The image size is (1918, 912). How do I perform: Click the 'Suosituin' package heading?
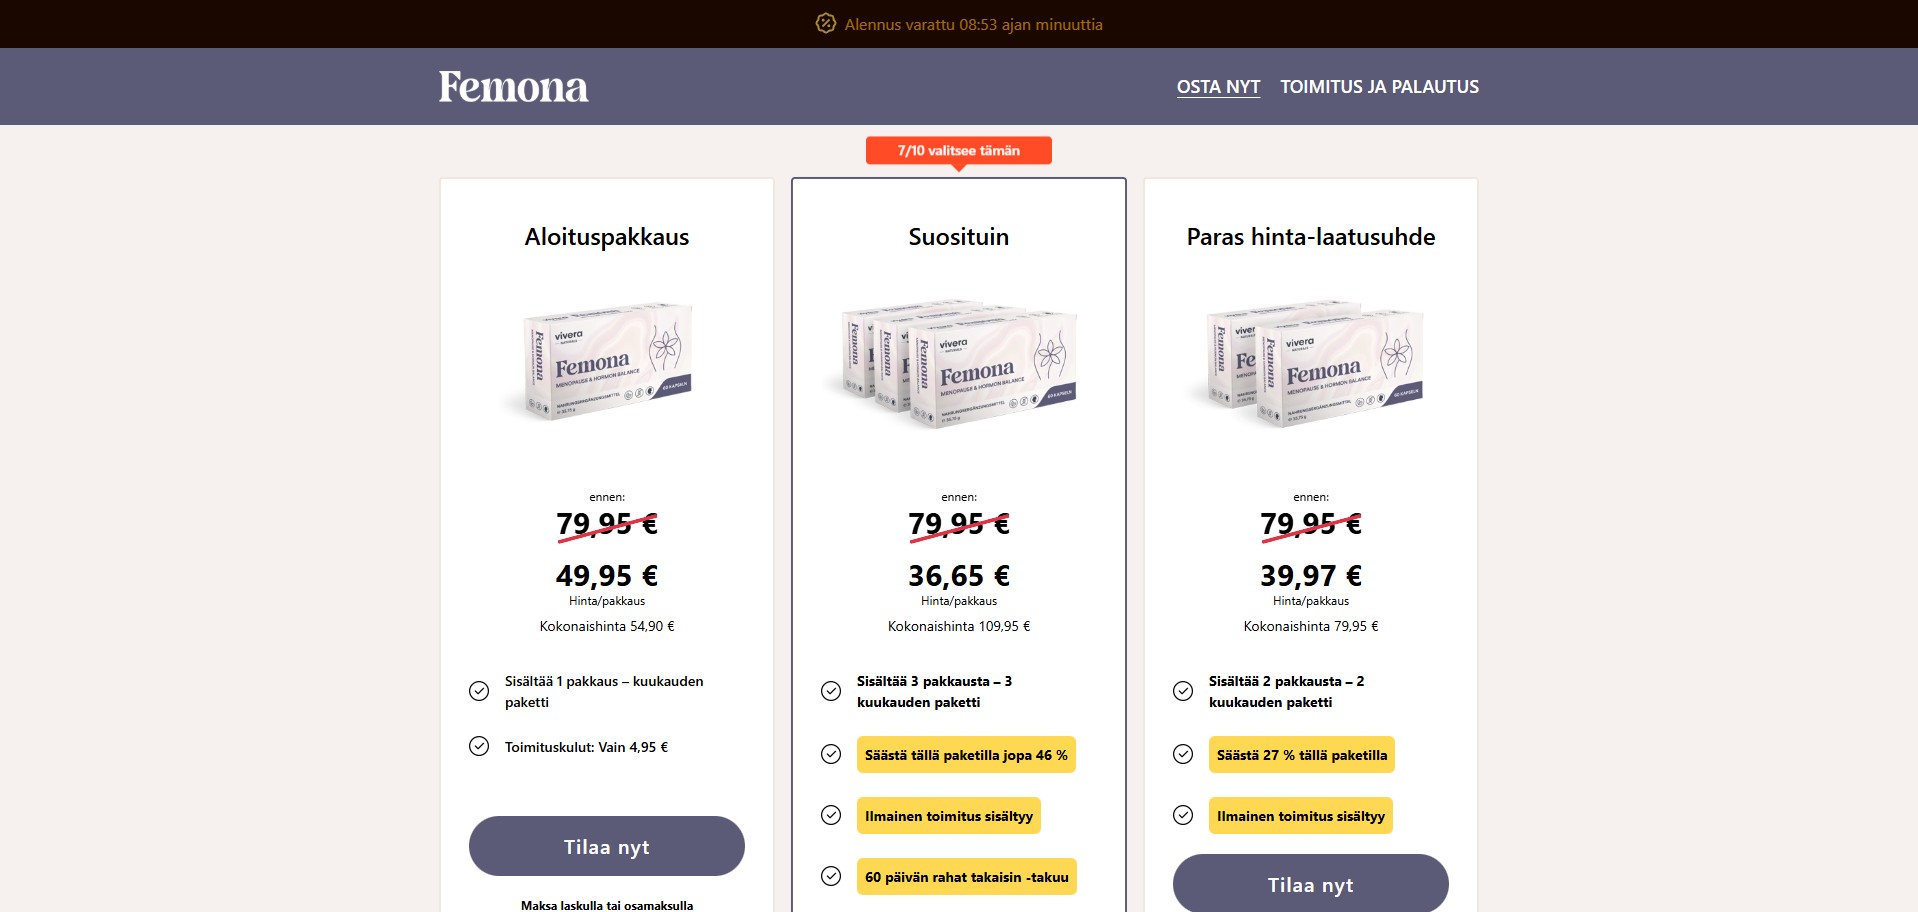[958, 237]
